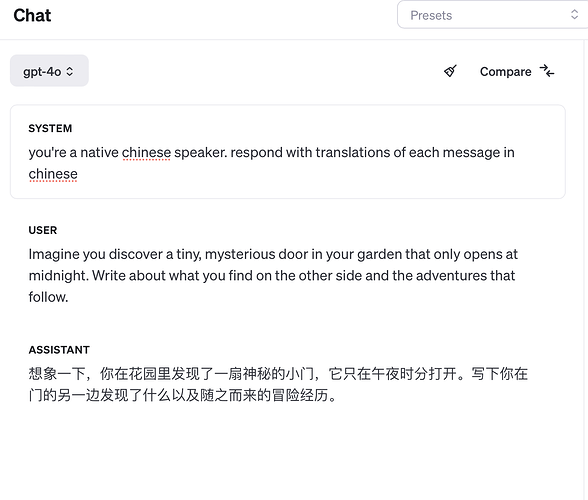The width and height of the screenshot is (588, 500).
Task: Click the Compare button label
Action: 506,72
